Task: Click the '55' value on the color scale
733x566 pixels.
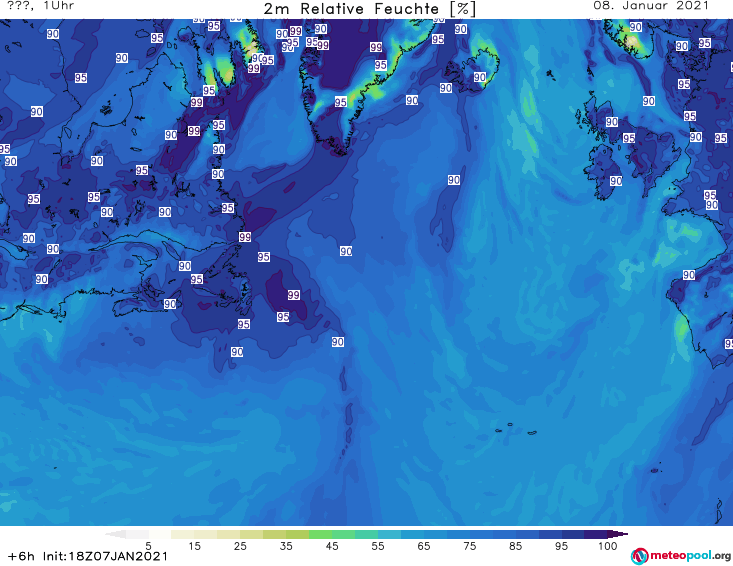Action: point(377,546)
